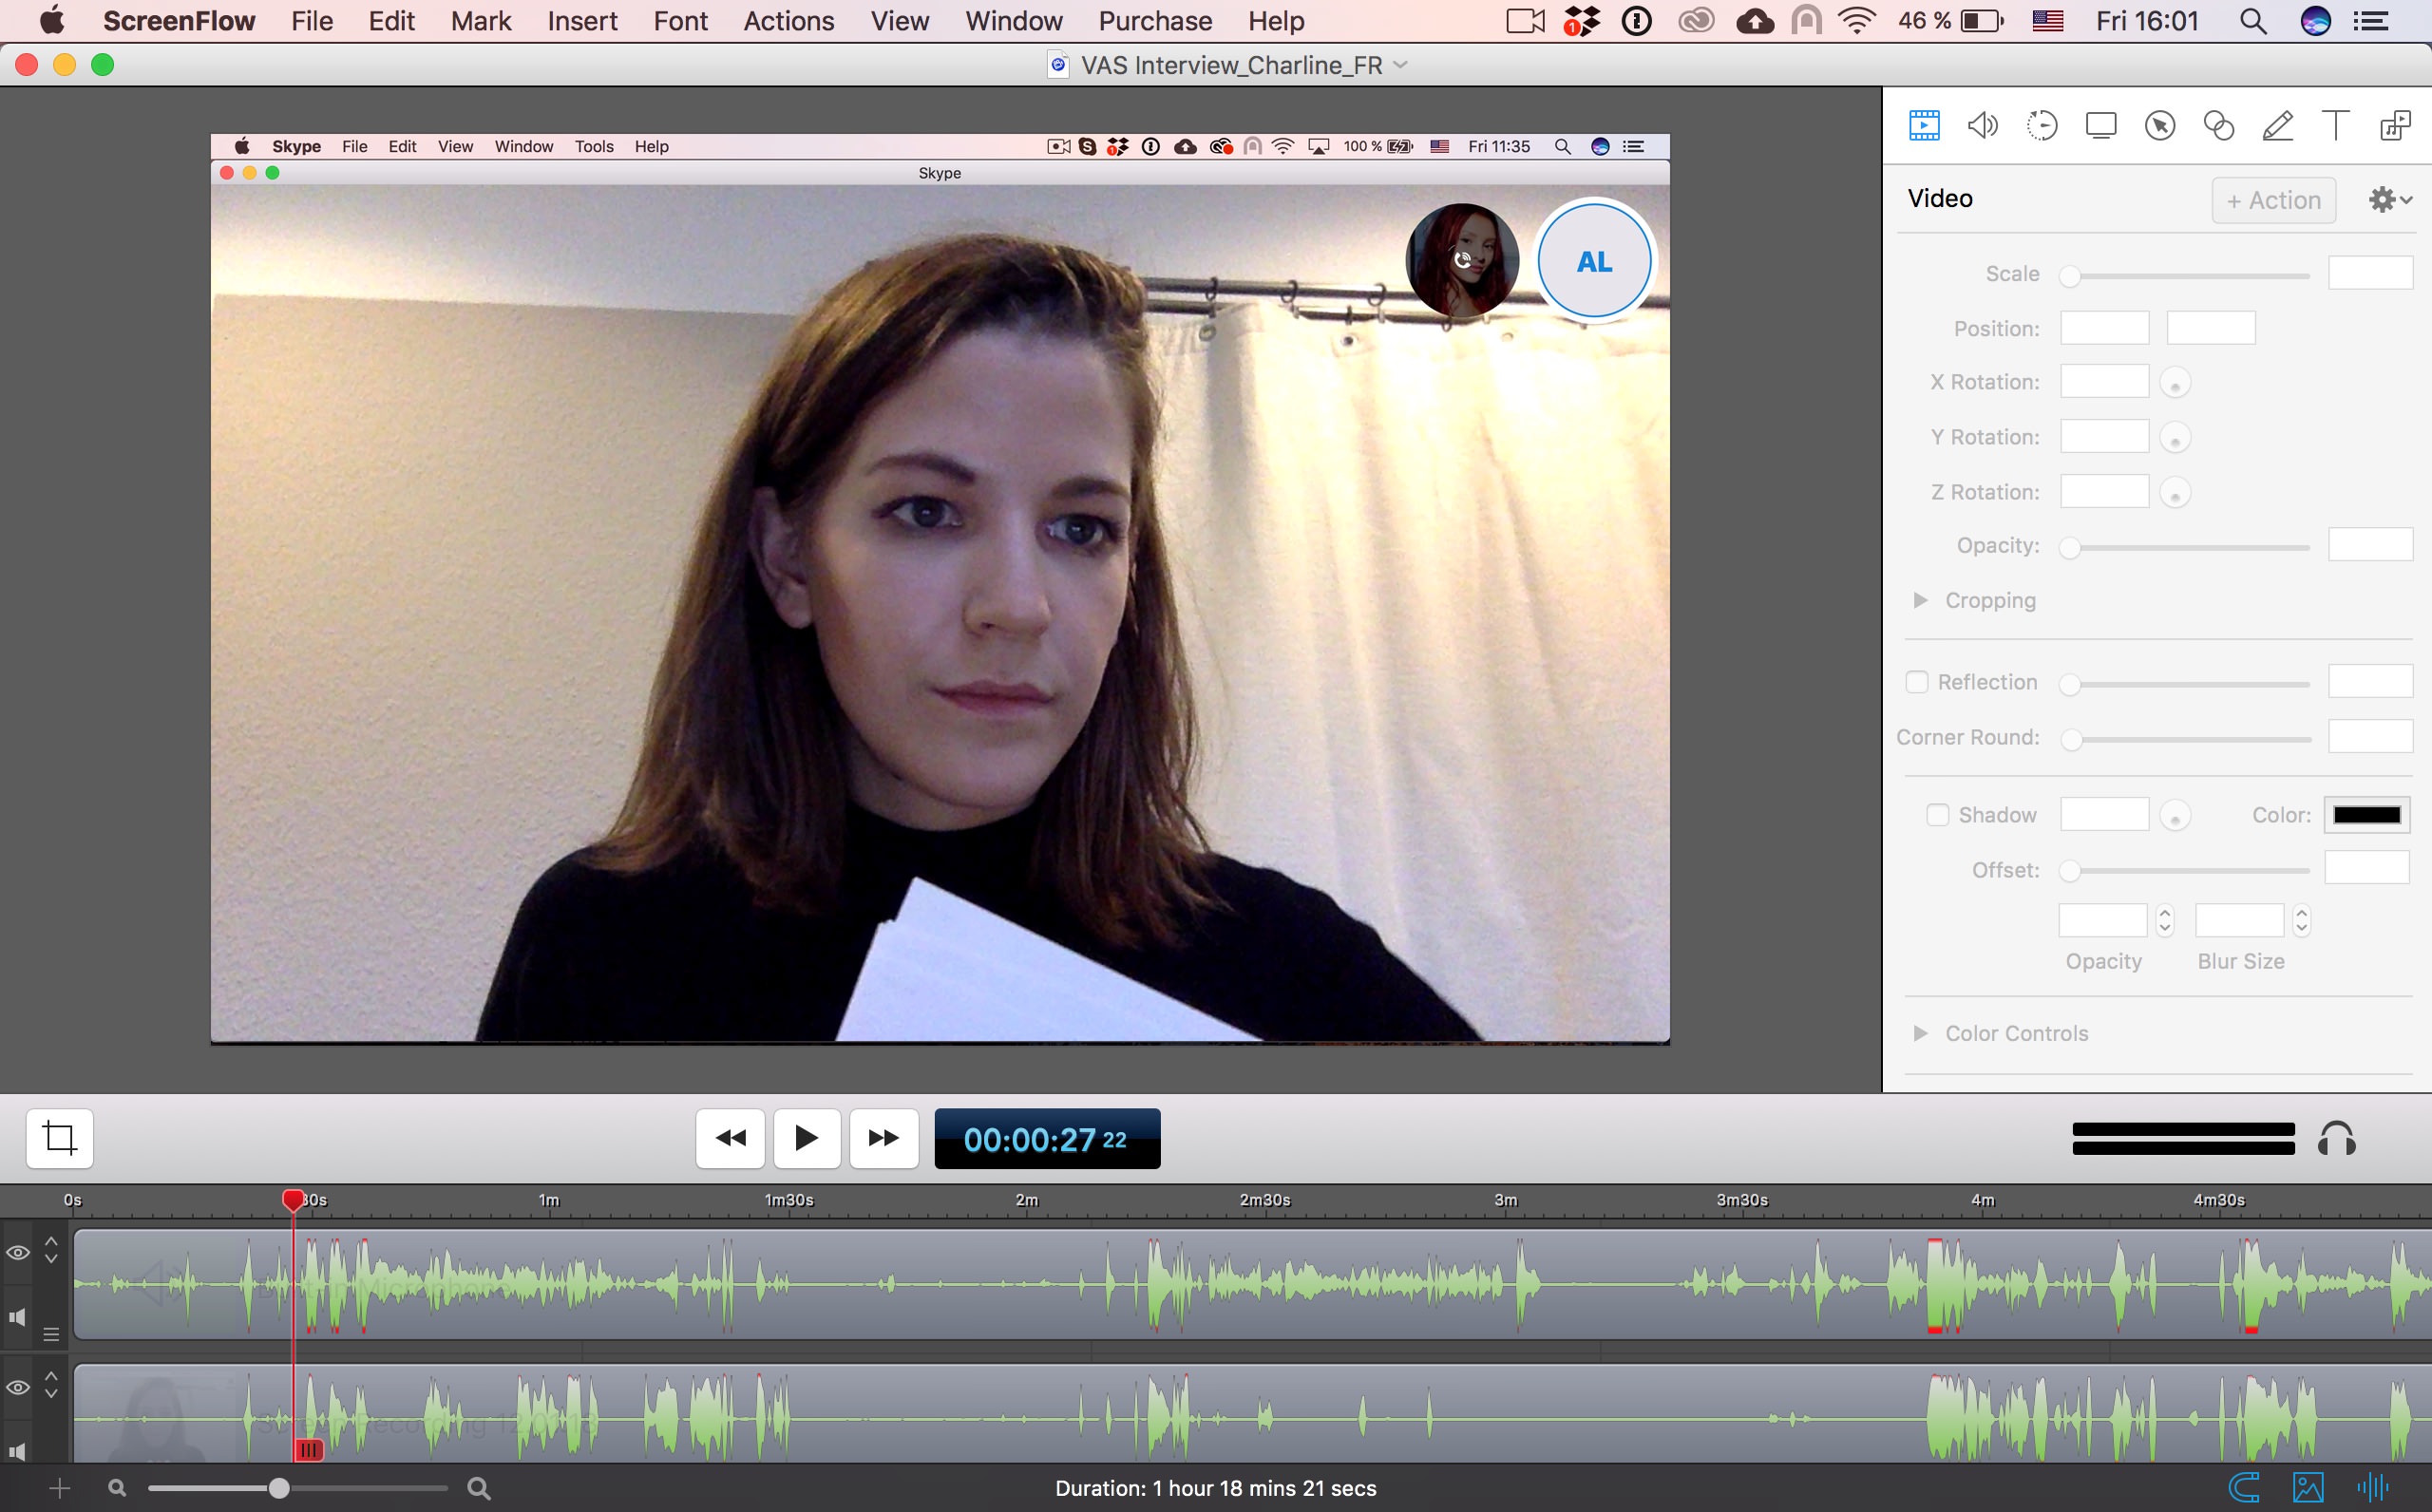Open the Annotations pencil icon

[x=2277, y=126]
